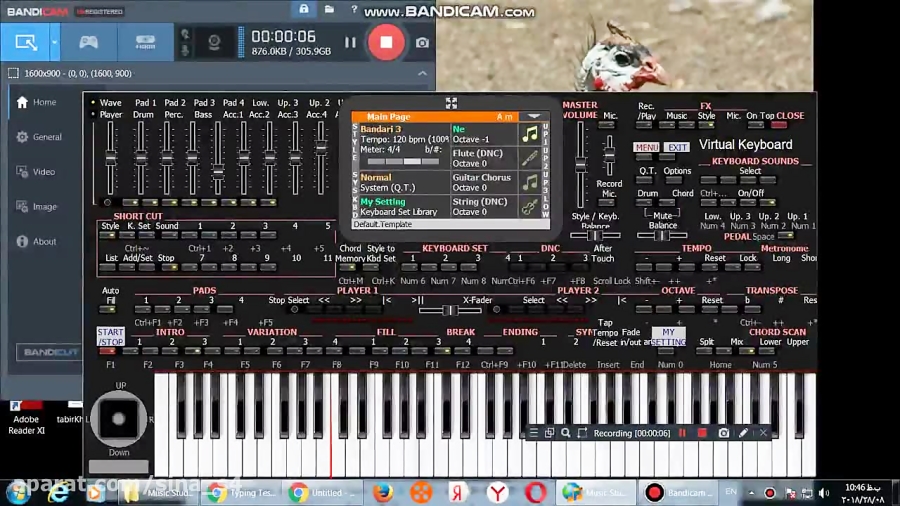Viewport: 900px width, 506px height.
Task: Toggle the On Top button
Action: click(x=755, y=125)
